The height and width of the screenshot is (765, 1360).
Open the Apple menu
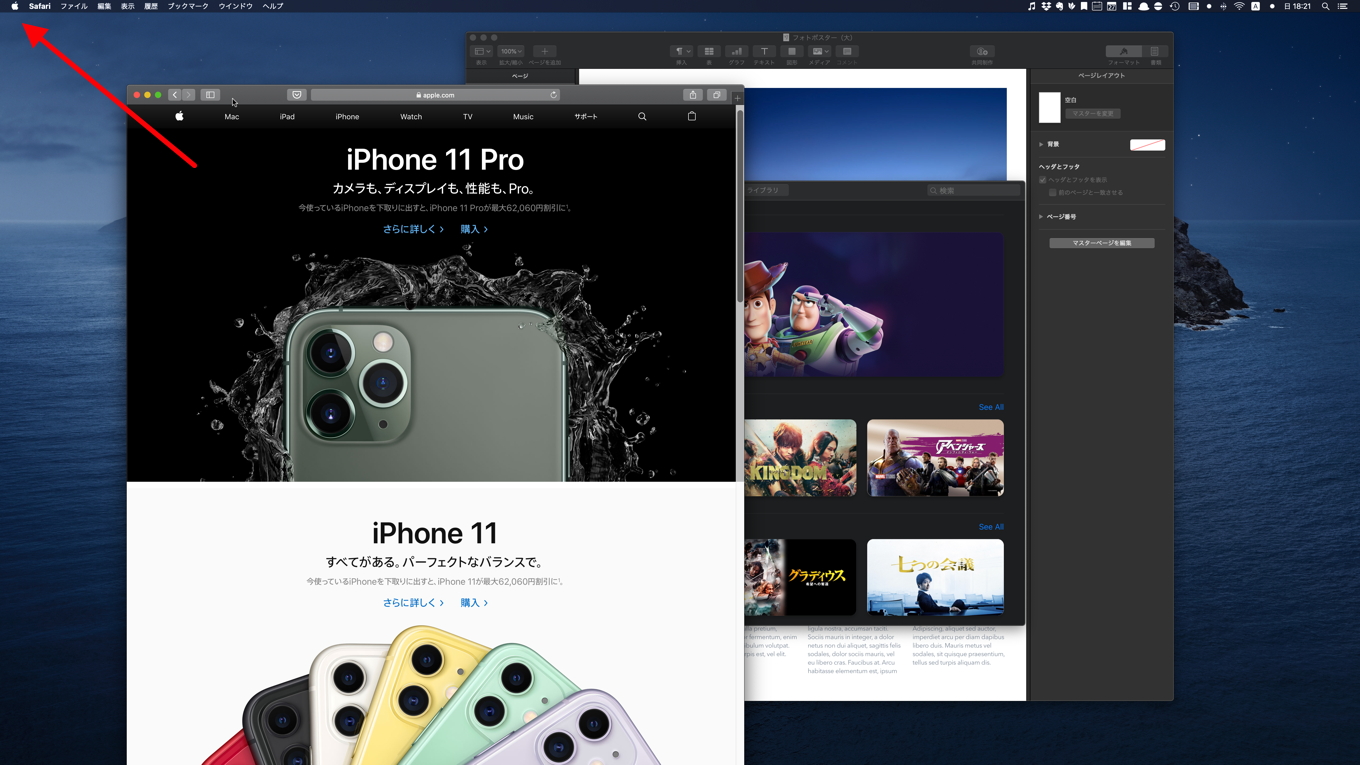tap(15, 6)
